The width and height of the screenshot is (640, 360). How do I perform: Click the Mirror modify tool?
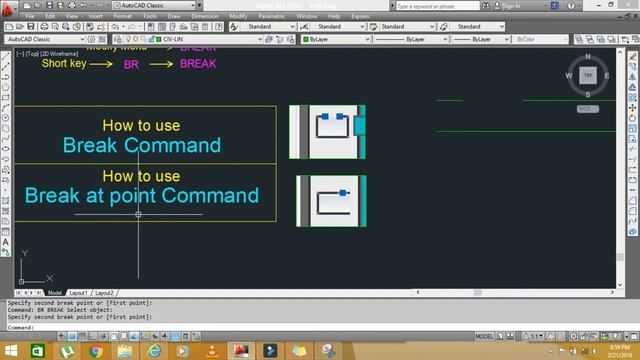tap(632, 77)
